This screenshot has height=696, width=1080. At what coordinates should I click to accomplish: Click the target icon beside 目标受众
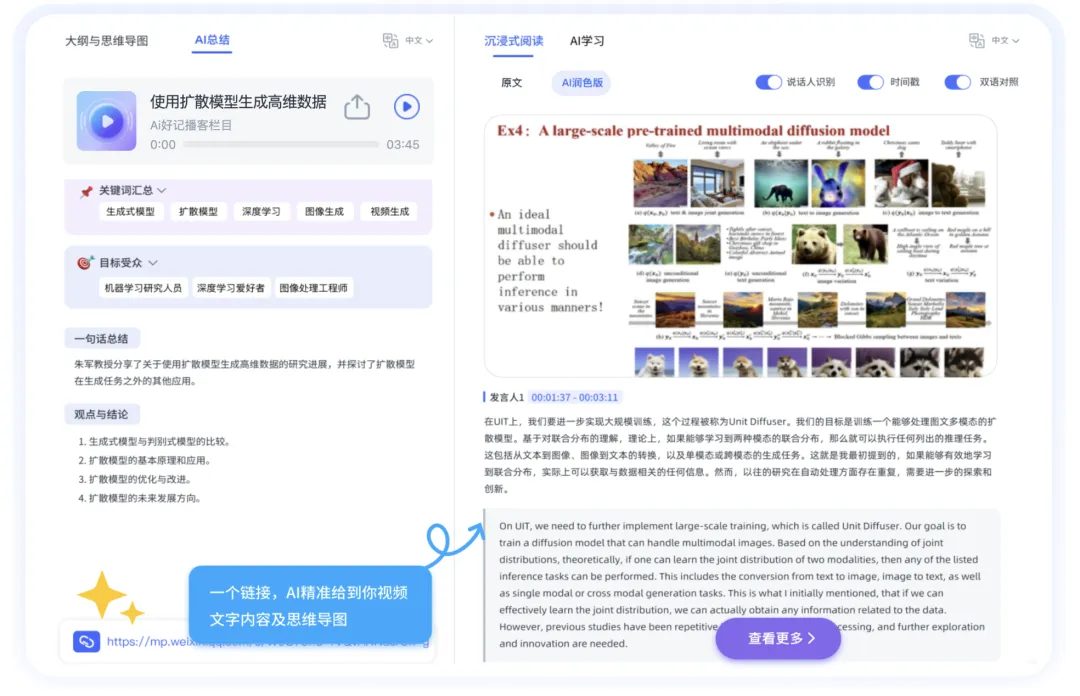point(85,263)
